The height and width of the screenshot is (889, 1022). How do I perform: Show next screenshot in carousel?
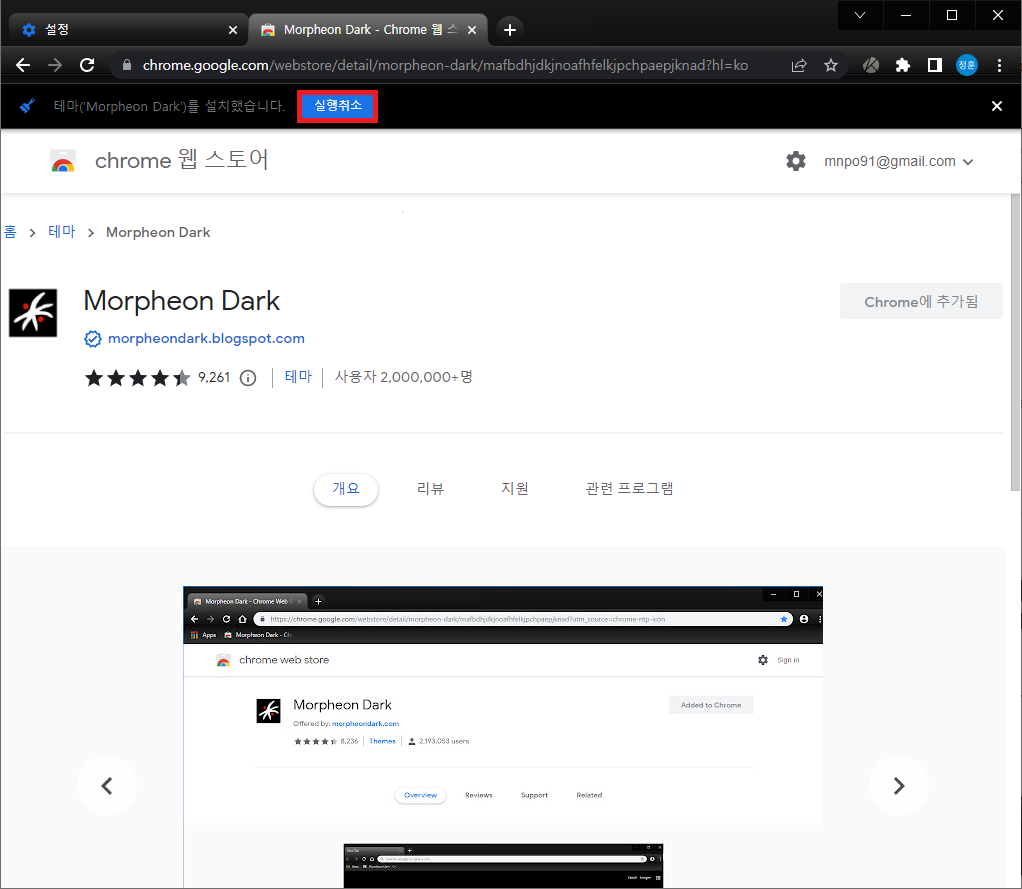[899, 786]
